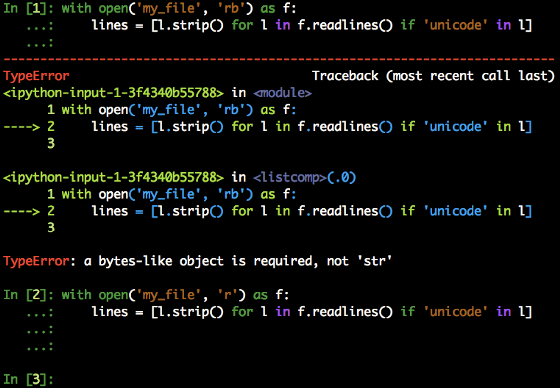Click the <module> label in the traceback
560x388 pixels.
(x=282, y=93)
